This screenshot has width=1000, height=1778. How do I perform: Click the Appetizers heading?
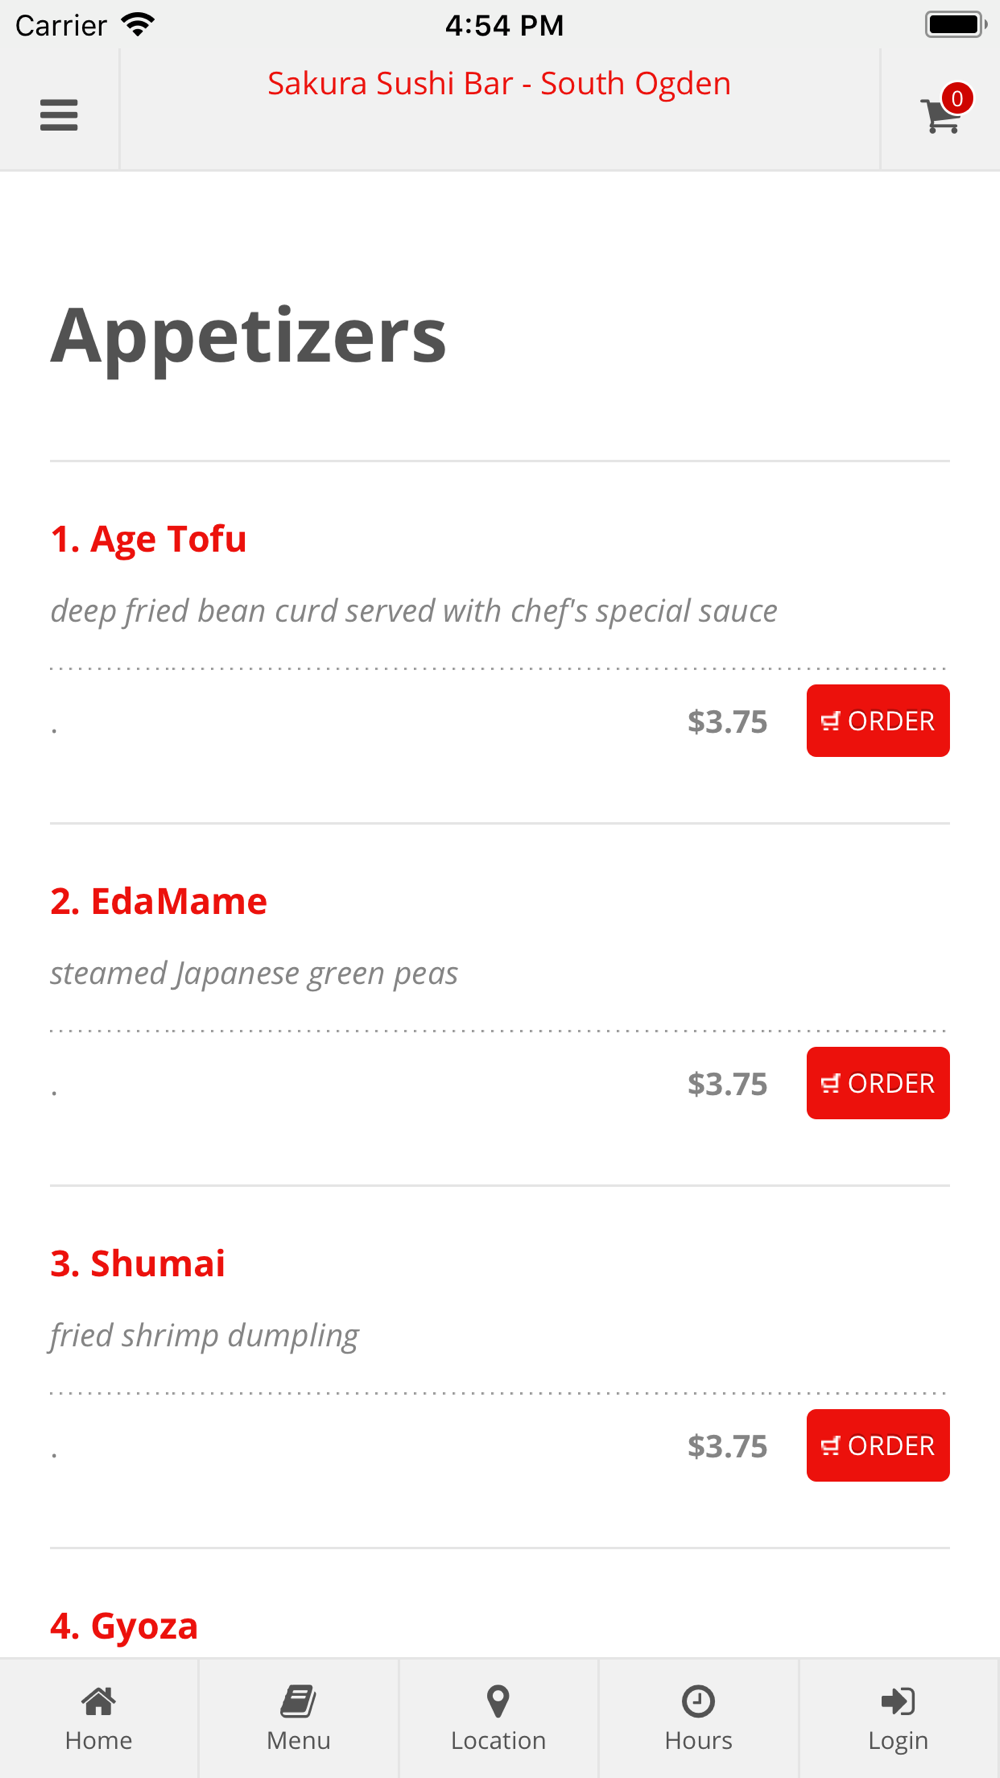248,337
